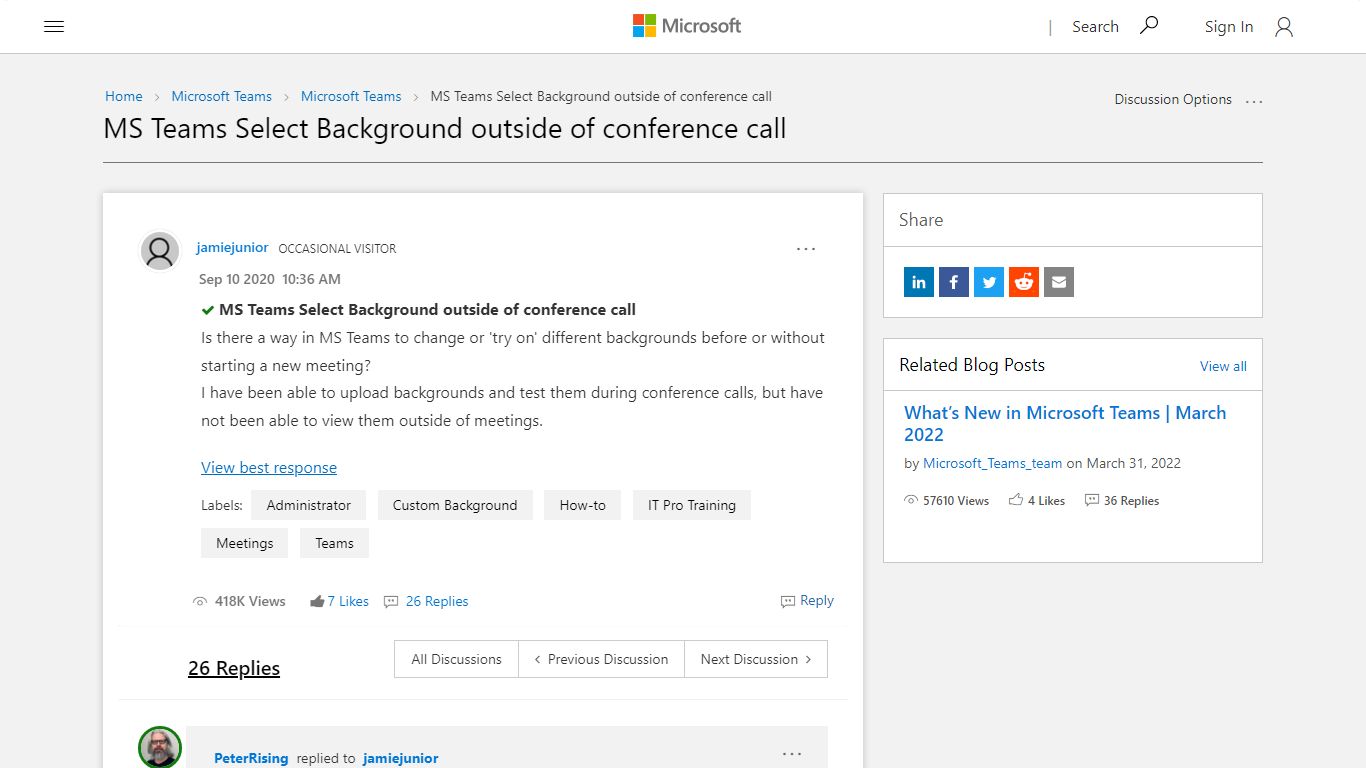The image size is (1366, 768).
Task: Open jamiejunior author name link
Action: tap(232, 247)
